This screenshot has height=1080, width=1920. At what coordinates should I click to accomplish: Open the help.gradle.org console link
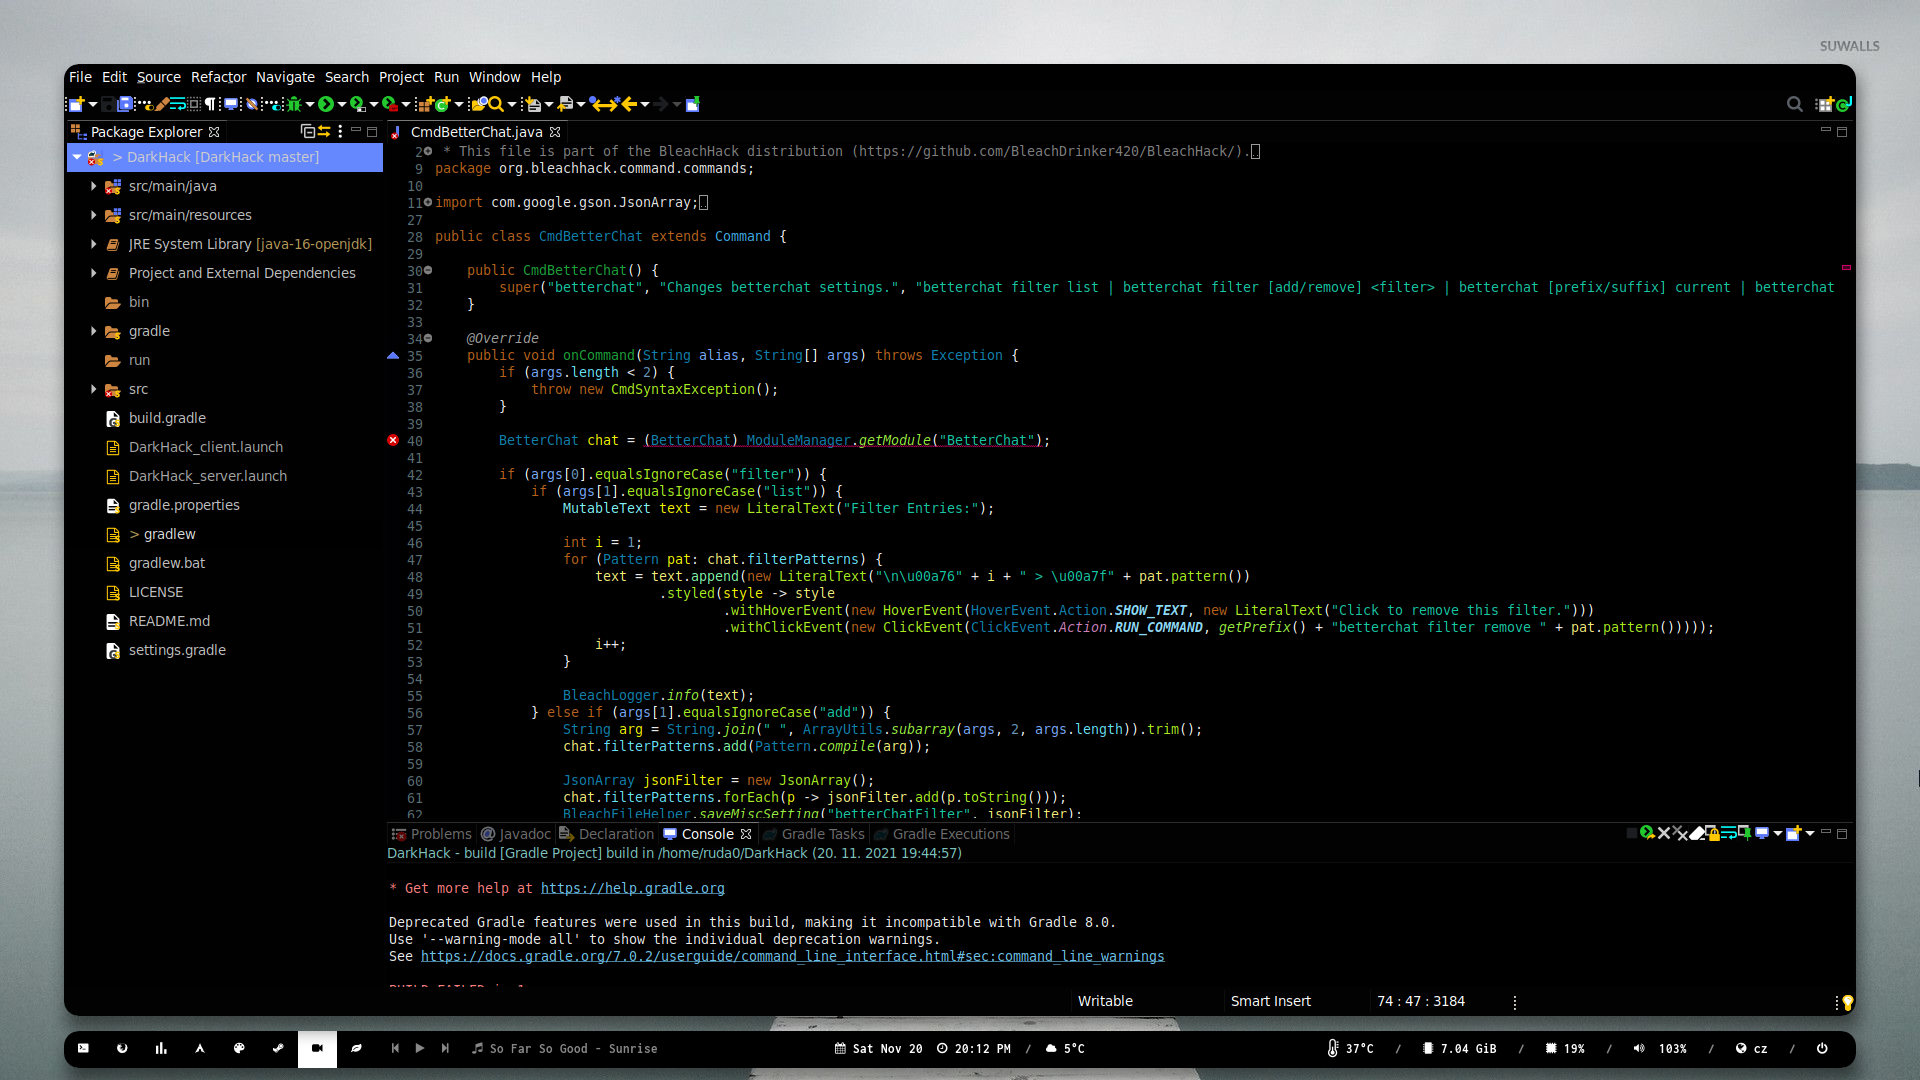[632, 888]
